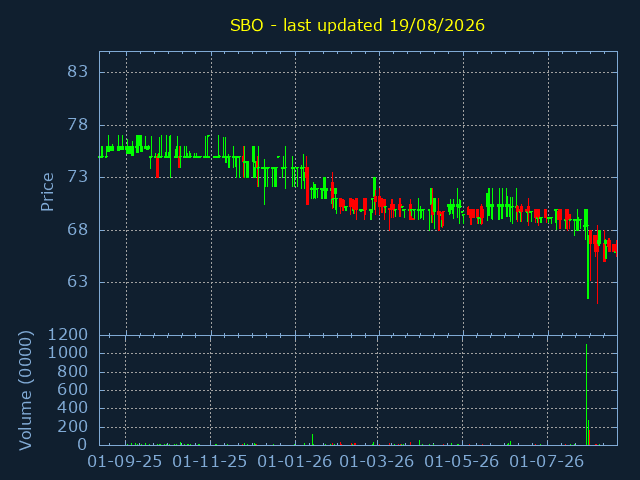Click the 01-03-26 date label
Viewport: 640px width, 480px height.
coord(377,462)
